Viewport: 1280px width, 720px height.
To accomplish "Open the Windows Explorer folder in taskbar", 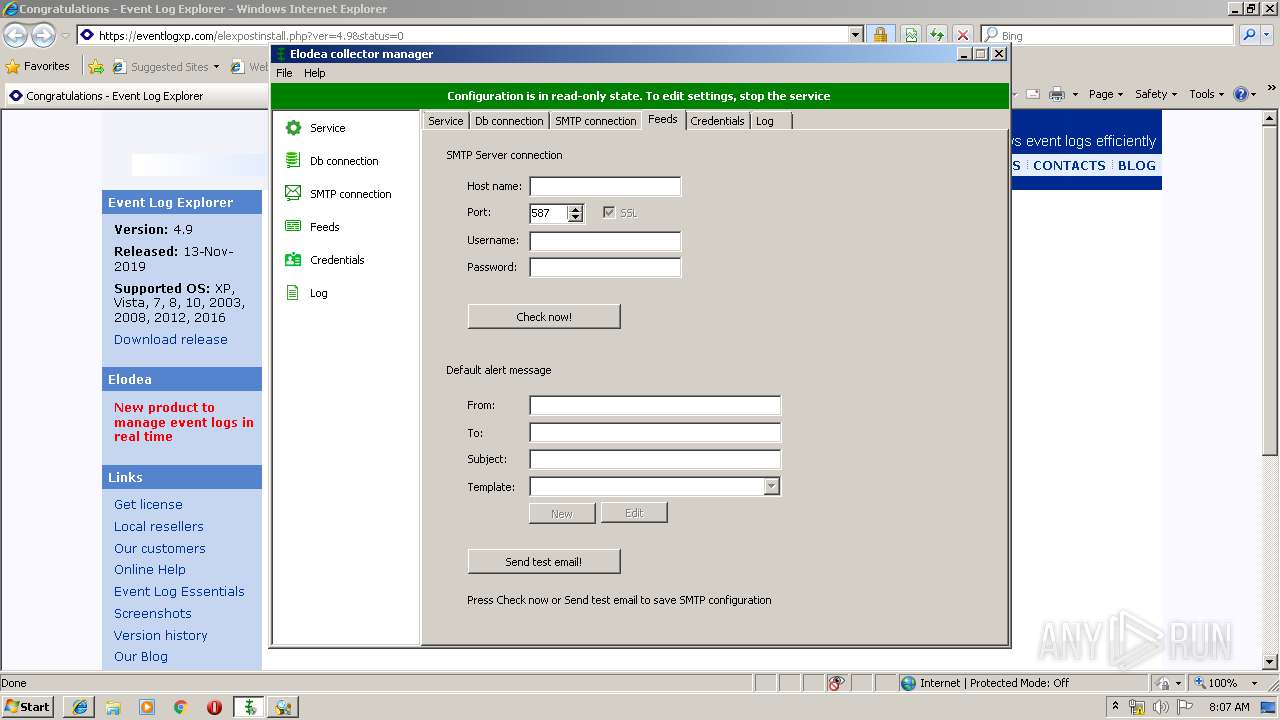I will click(x=113, y=707).
